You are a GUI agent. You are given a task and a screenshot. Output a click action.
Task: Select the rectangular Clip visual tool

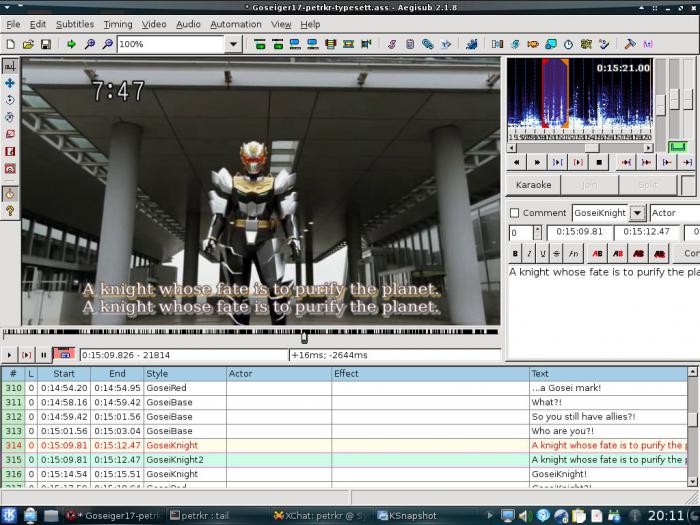(x=10, y=151)
